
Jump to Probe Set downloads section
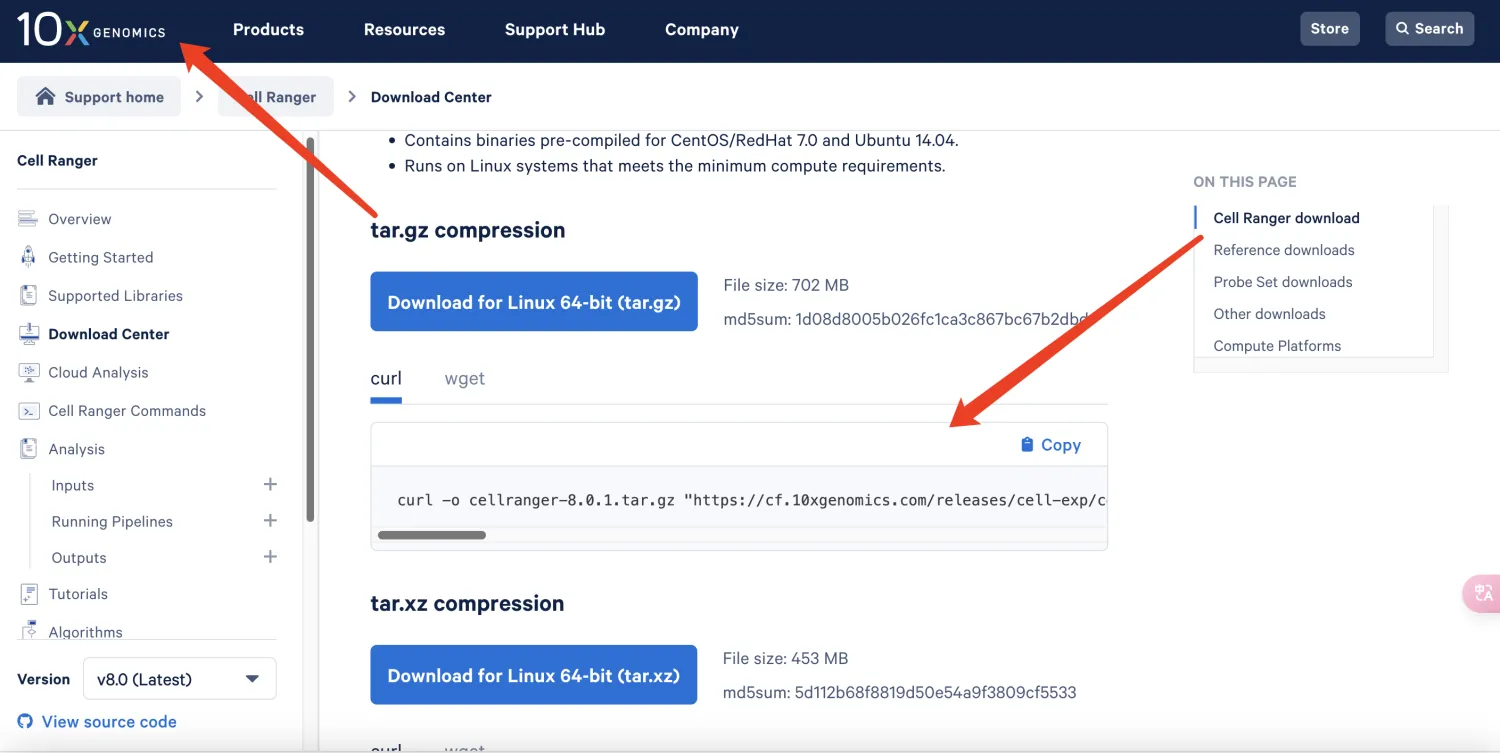click(x=1283, y=282)
